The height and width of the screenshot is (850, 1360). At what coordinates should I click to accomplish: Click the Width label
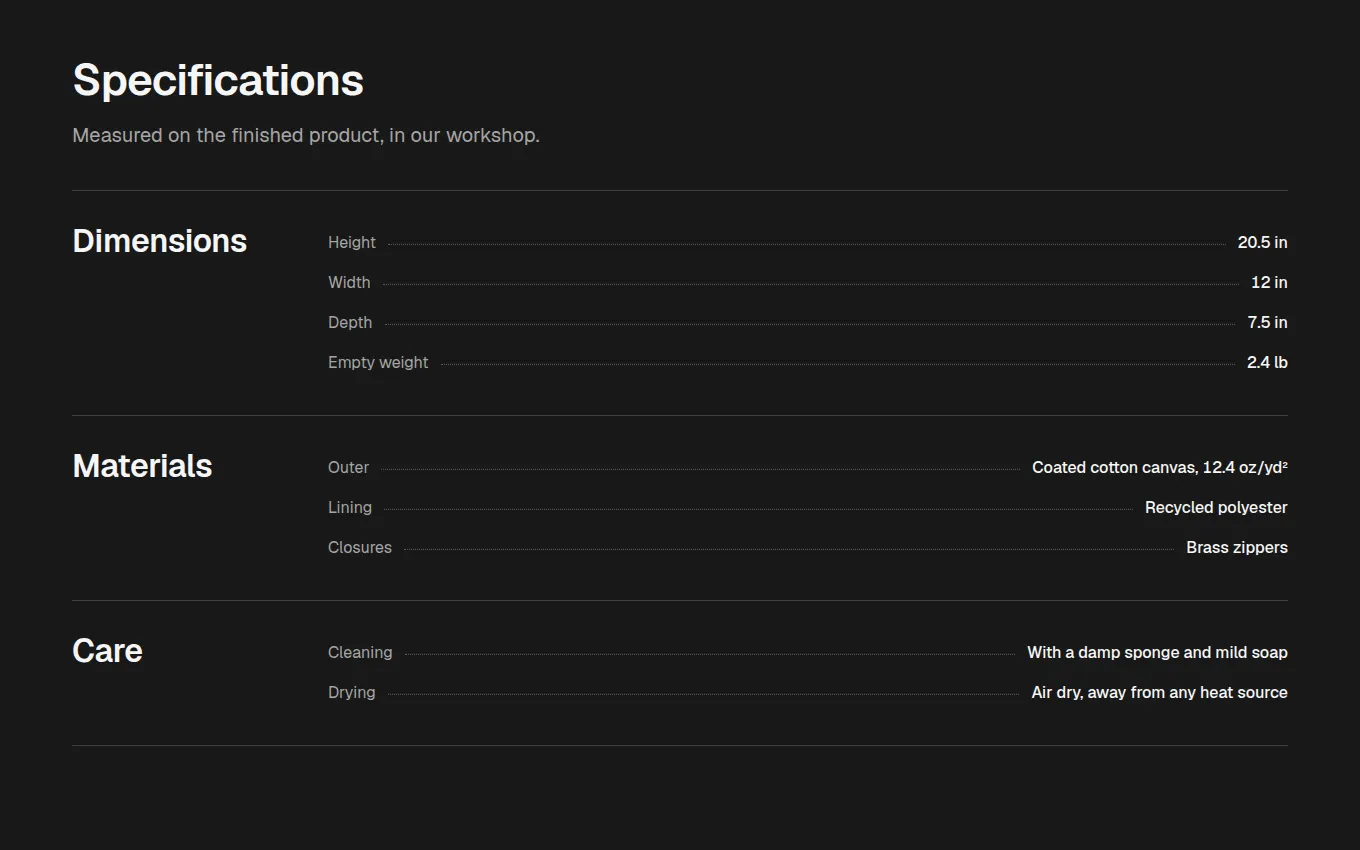(x=349, y=282)
